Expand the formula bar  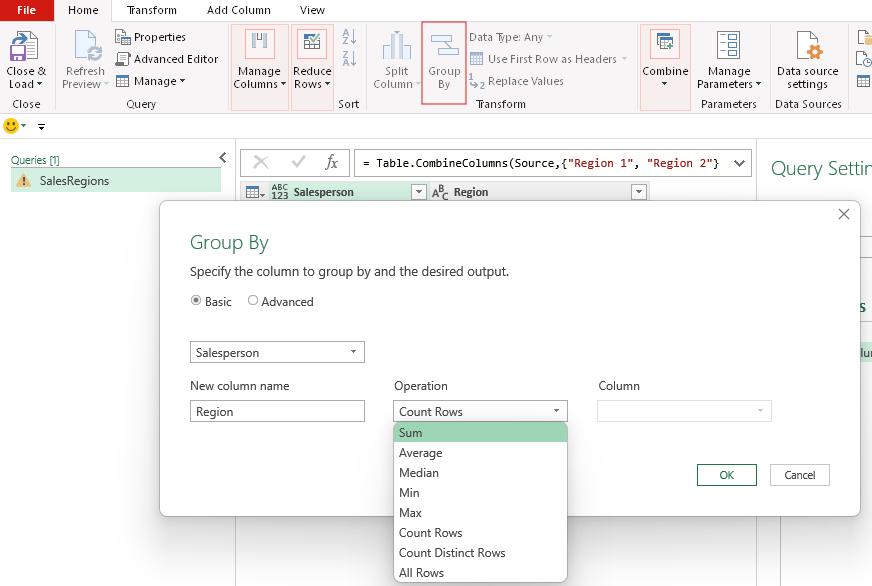pos(739,163)
